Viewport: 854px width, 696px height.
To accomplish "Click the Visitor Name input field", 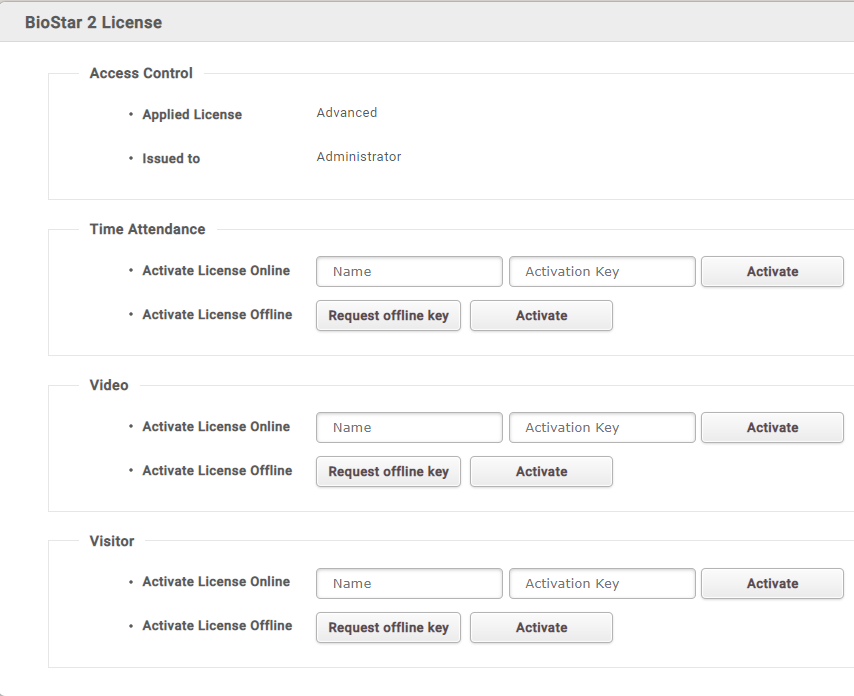I will tap(409, 584).
